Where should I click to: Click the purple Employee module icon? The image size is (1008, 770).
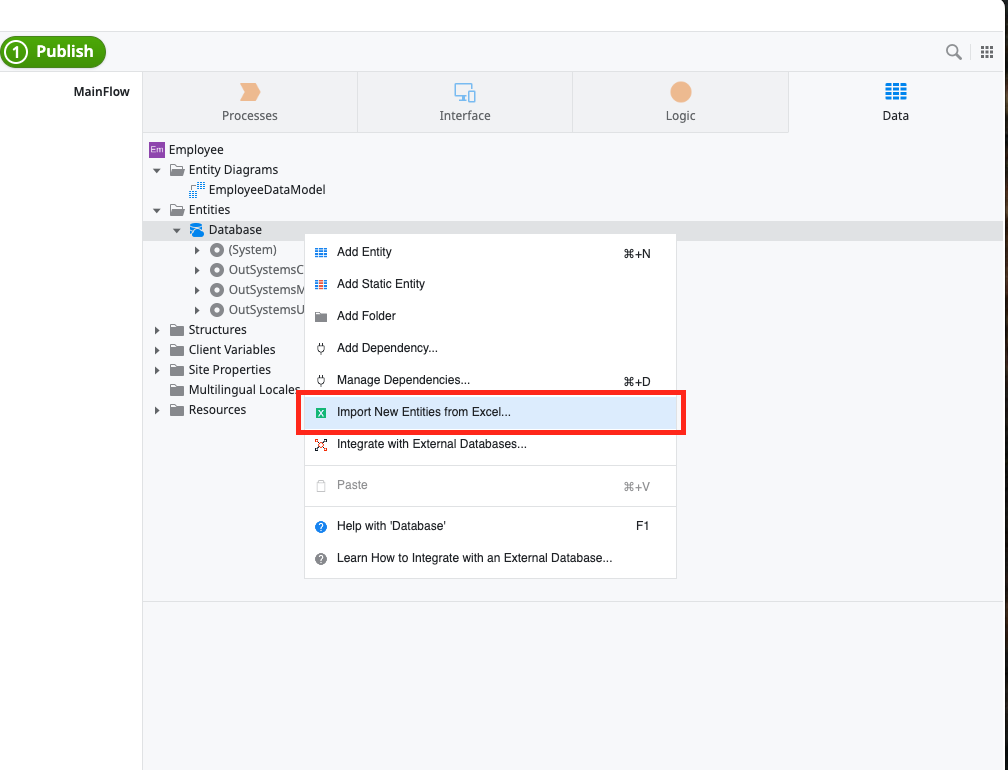point(157,150)
